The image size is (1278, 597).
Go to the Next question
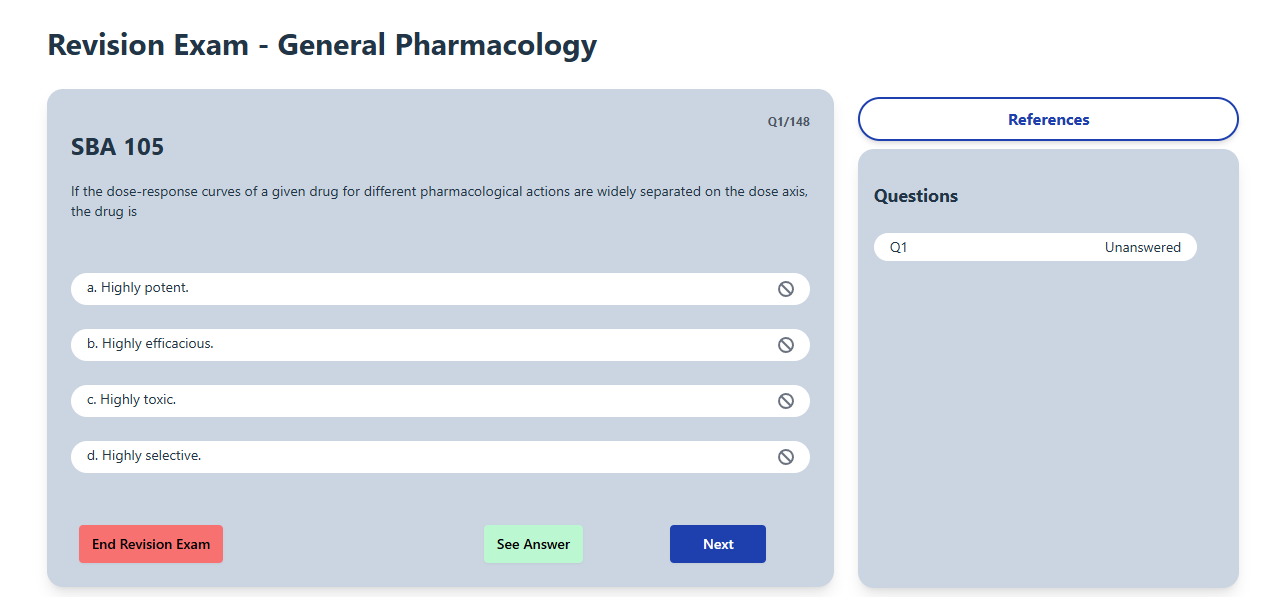[x=718, y=544]
